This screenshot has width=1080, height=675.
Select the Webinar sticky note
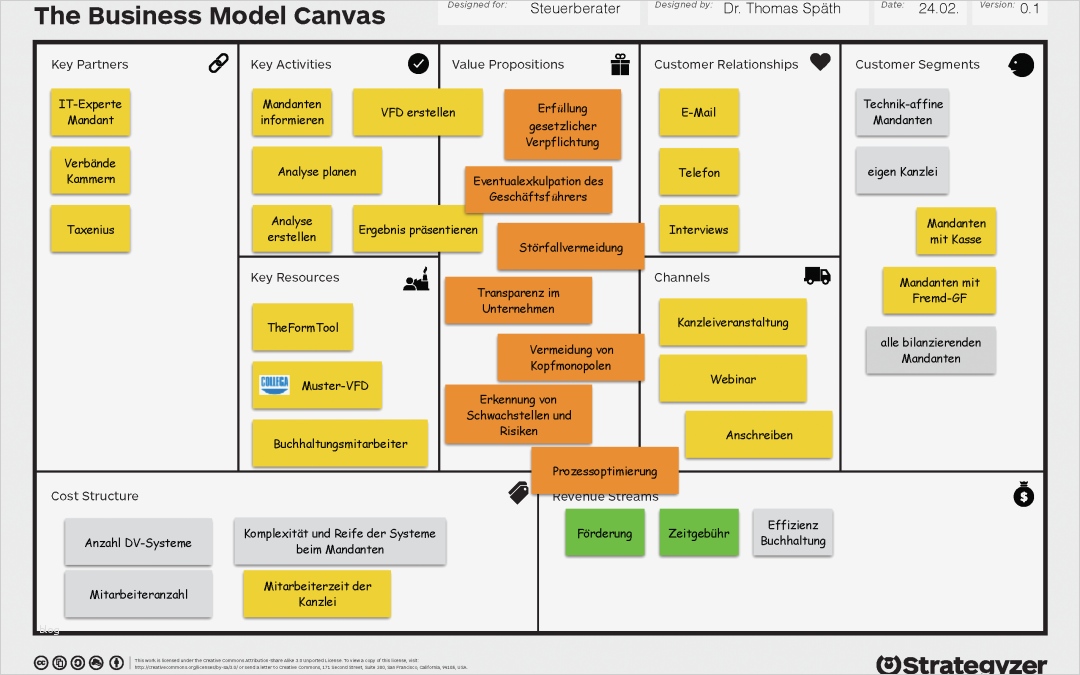(733, 378)
